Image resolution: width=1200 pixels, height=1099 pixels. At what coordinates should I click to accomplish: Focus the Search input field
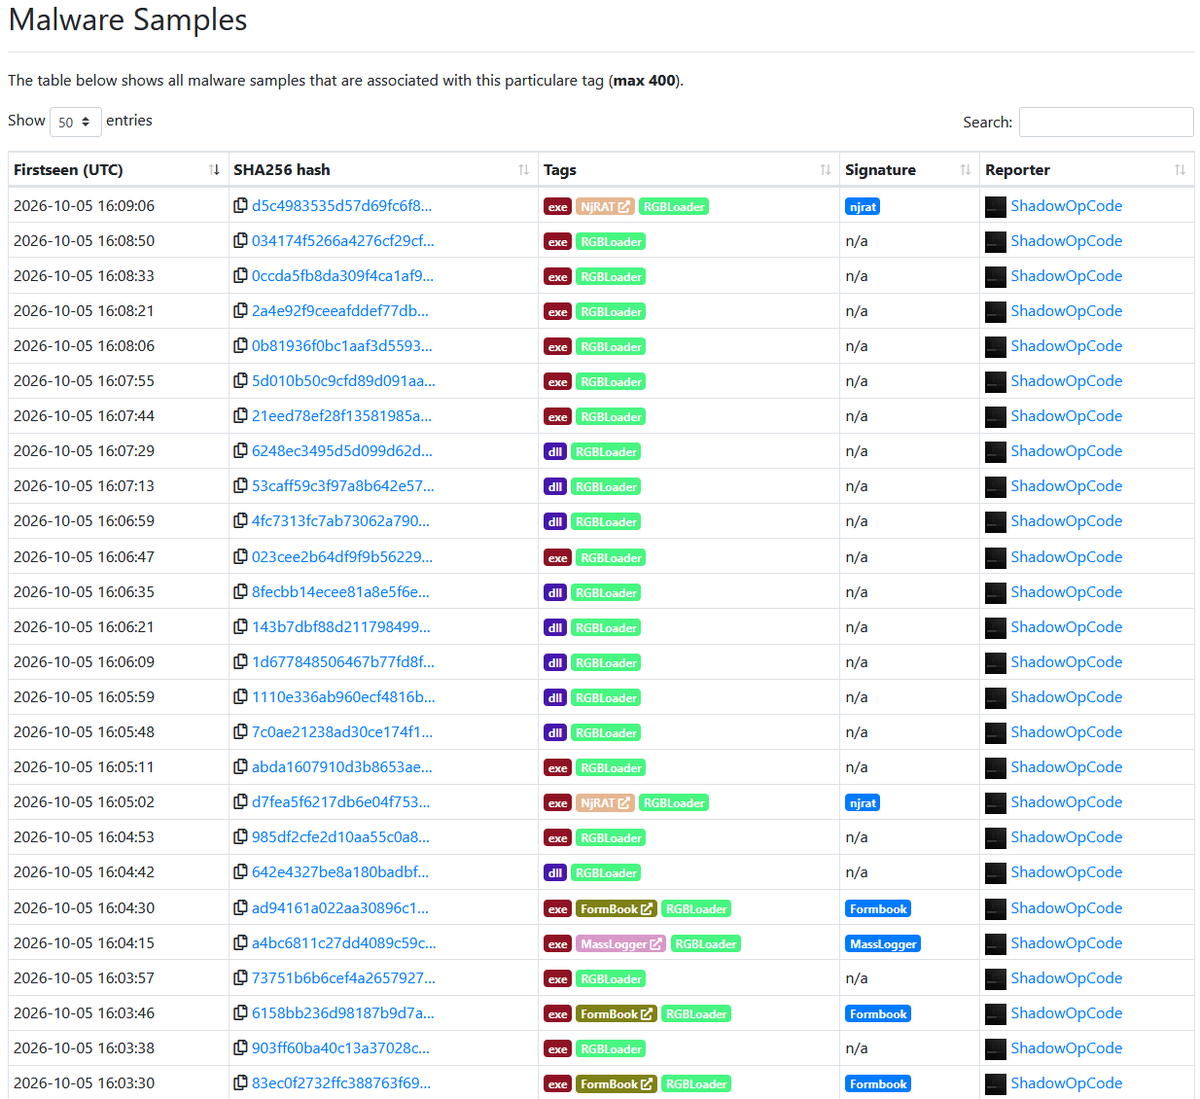click(x=1106, y=122)
